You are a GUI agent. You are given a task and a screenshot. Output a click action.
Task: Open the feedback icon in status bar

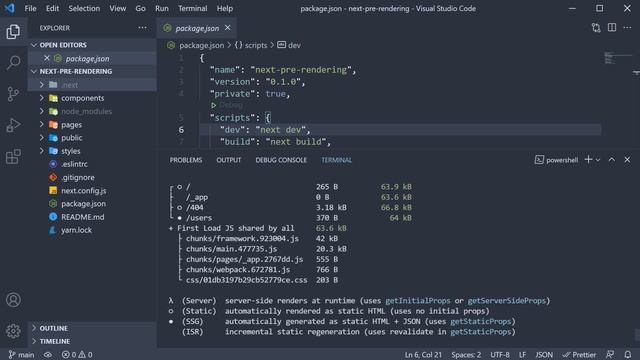tap(610, 355)
